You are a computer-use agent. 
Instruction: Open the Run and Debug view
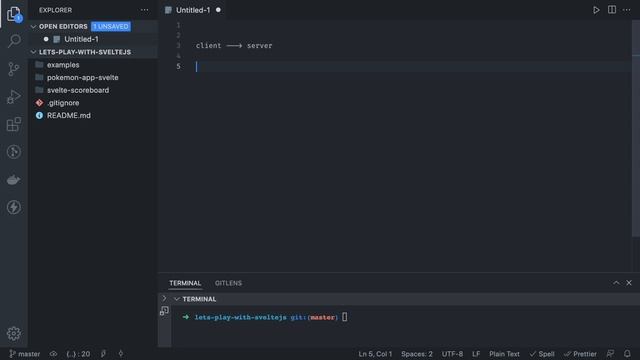[x=14, y=97]
